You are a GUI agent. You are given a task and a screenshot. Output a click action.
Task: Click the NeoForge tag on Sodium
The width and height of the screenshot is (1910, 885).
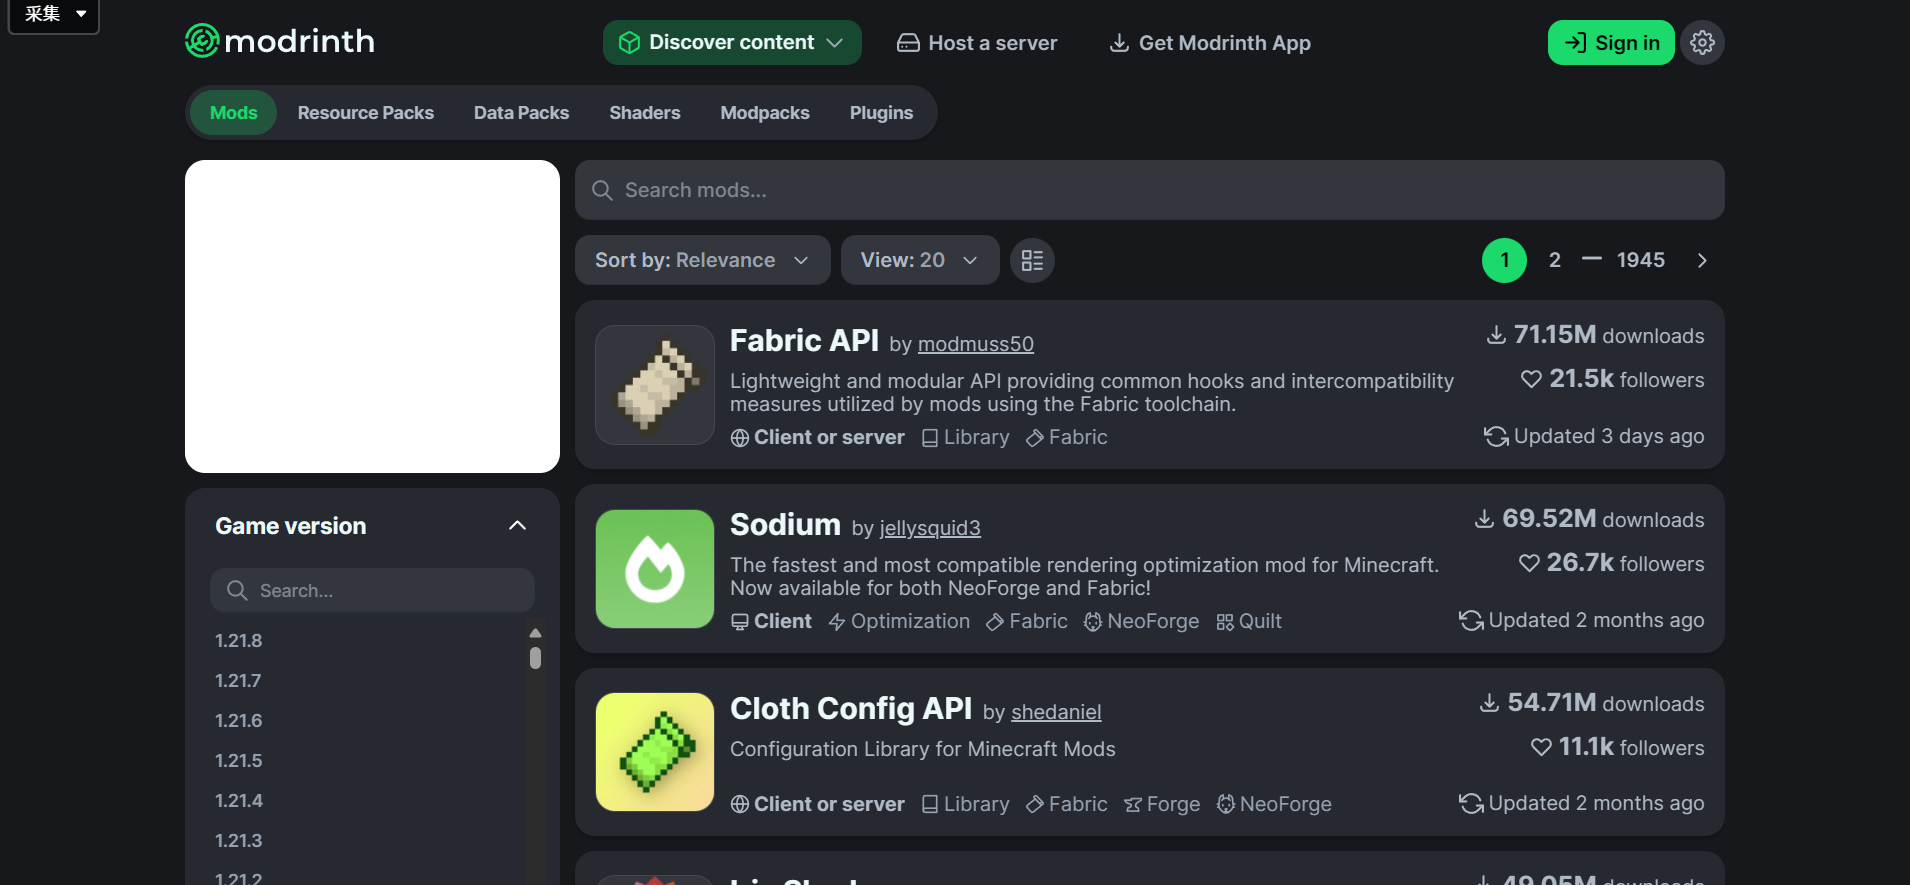pos(1142,621)
